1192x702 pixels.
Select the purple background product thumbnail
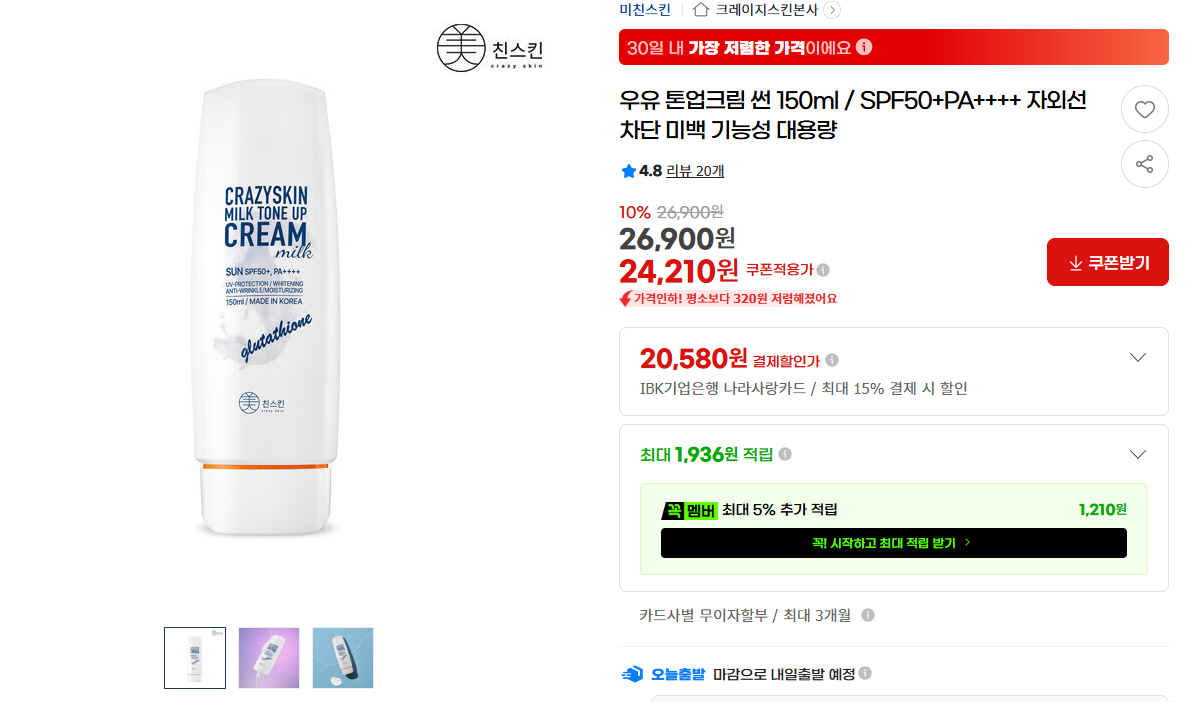pyautogui.click(x=268, y=658)
